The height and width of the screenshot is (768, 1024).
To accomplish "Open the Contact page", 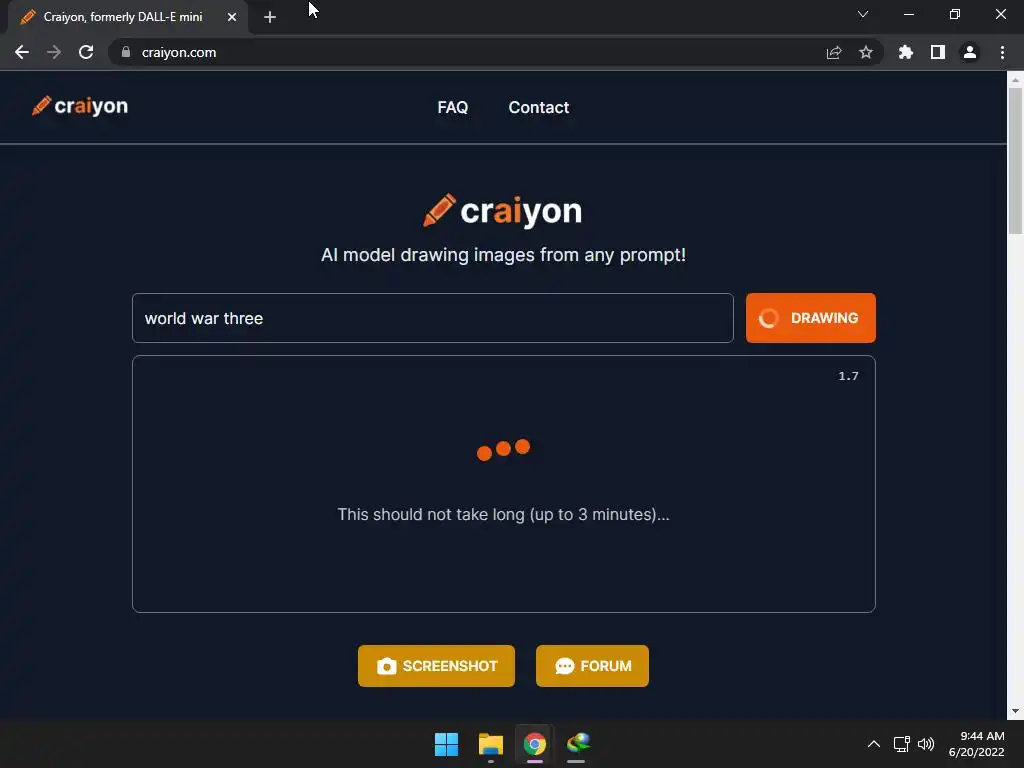I will 539,108.
